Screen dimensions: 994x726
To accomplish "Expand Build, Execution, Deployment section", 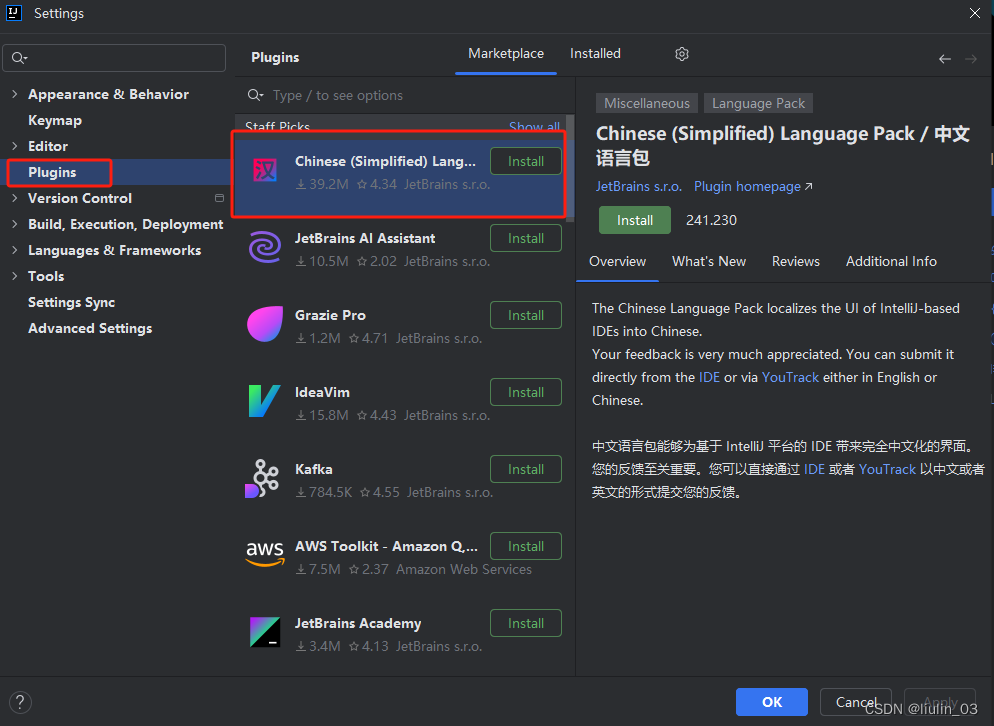I will click(x=15, y=224).
